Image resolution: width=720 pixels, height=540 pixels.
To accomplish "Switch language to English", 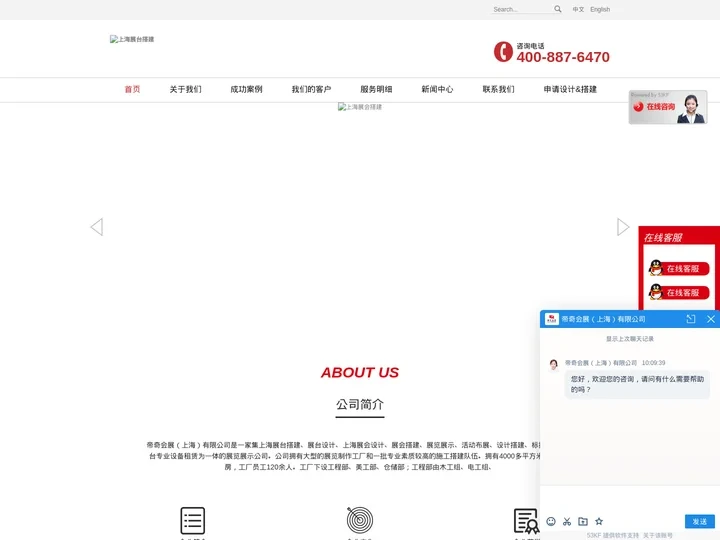I will click(600, 9).
